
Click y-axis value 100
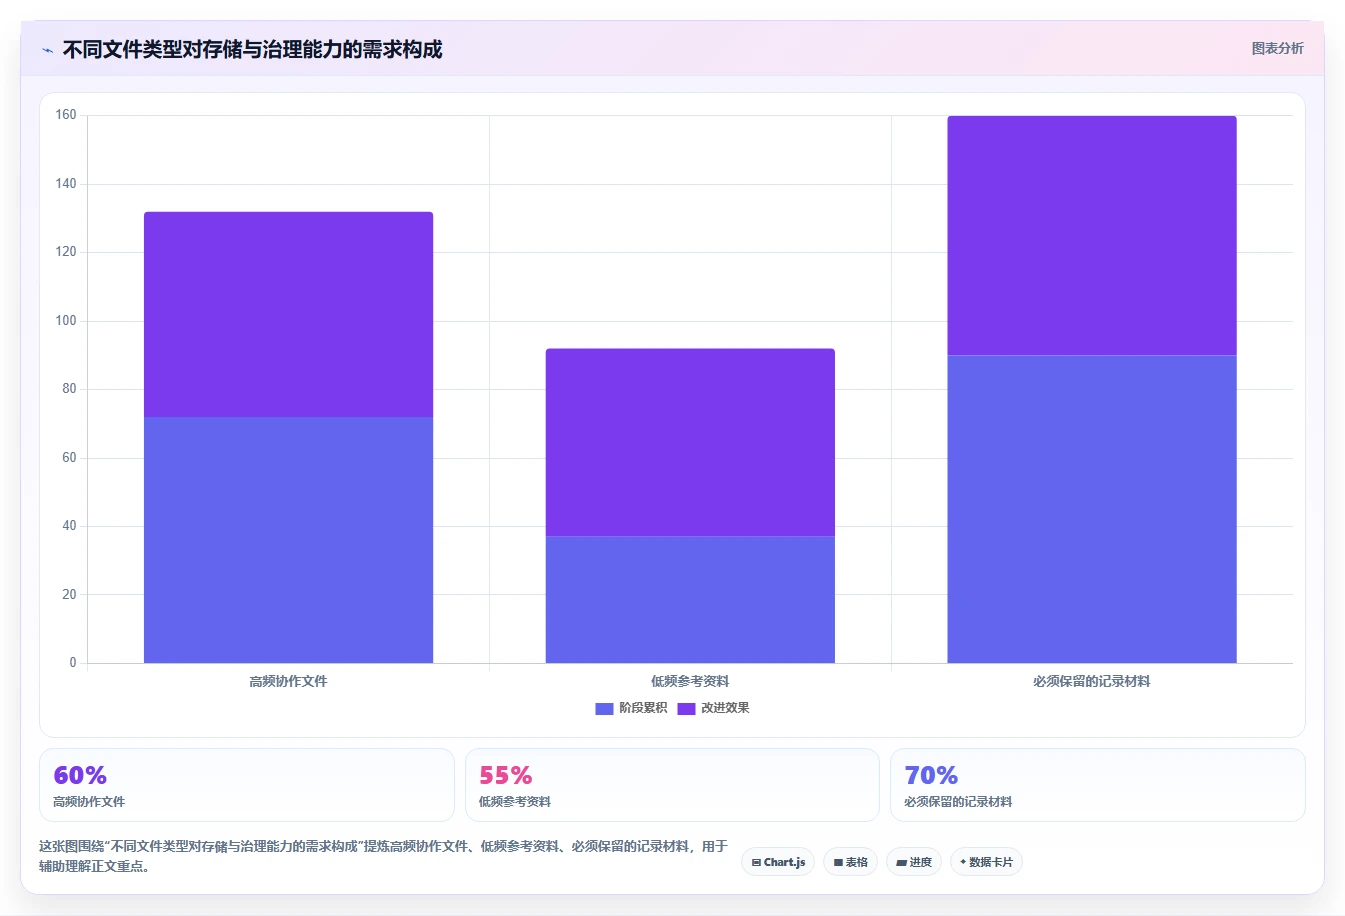(x=66, y=321)
